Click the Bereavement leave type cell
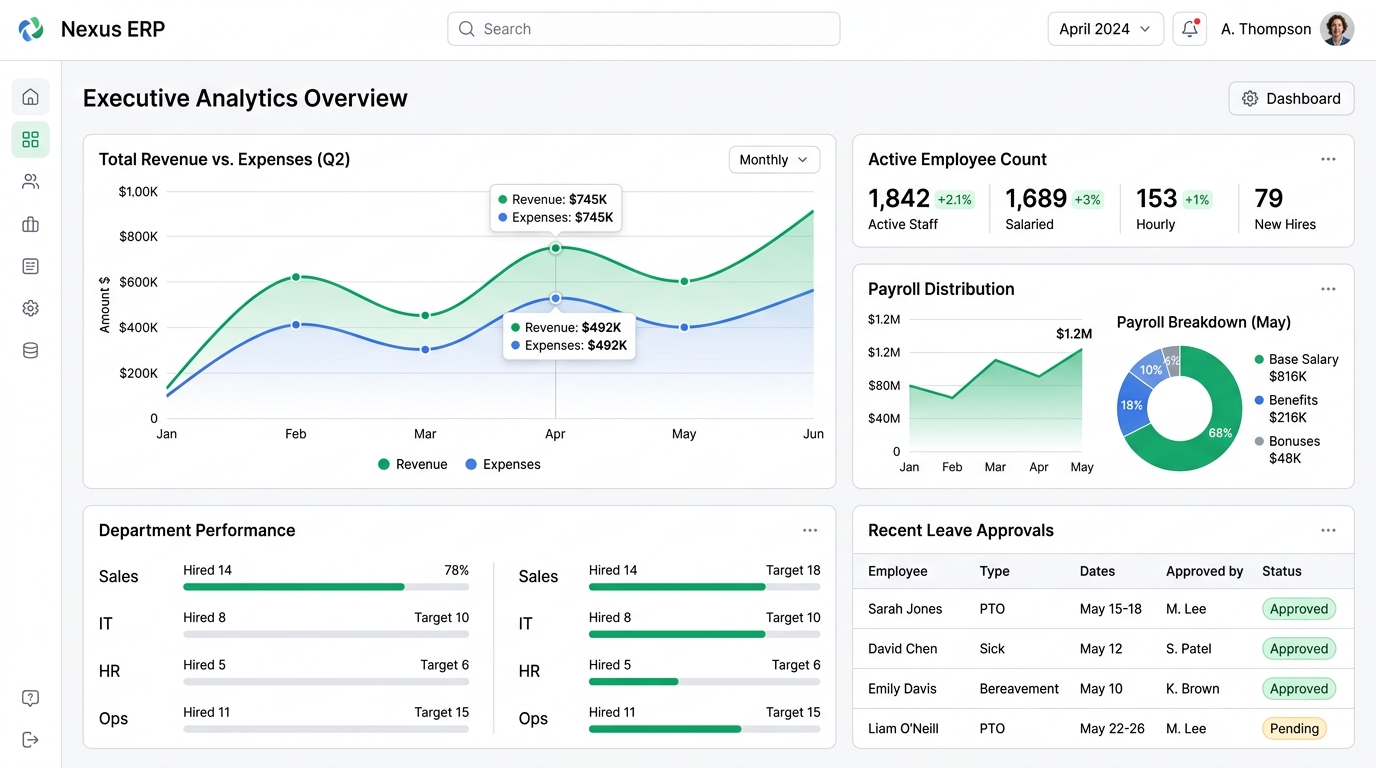 (x=1019, y=689)
